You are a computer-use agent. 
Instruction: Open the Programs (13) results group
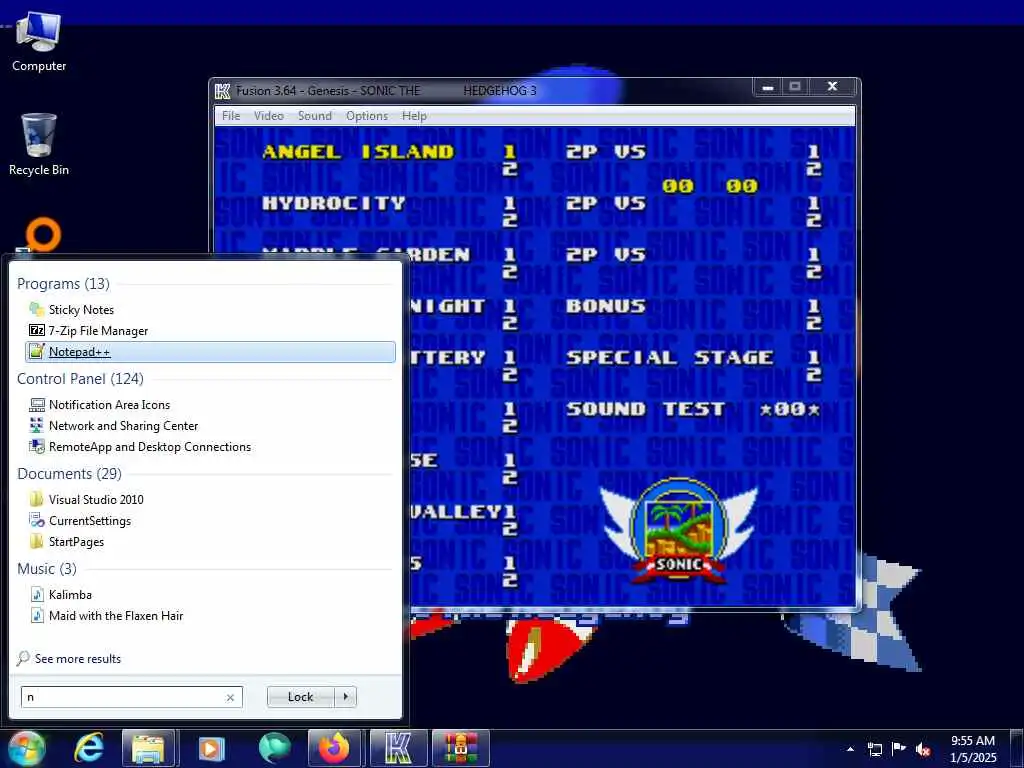point(63,283)
